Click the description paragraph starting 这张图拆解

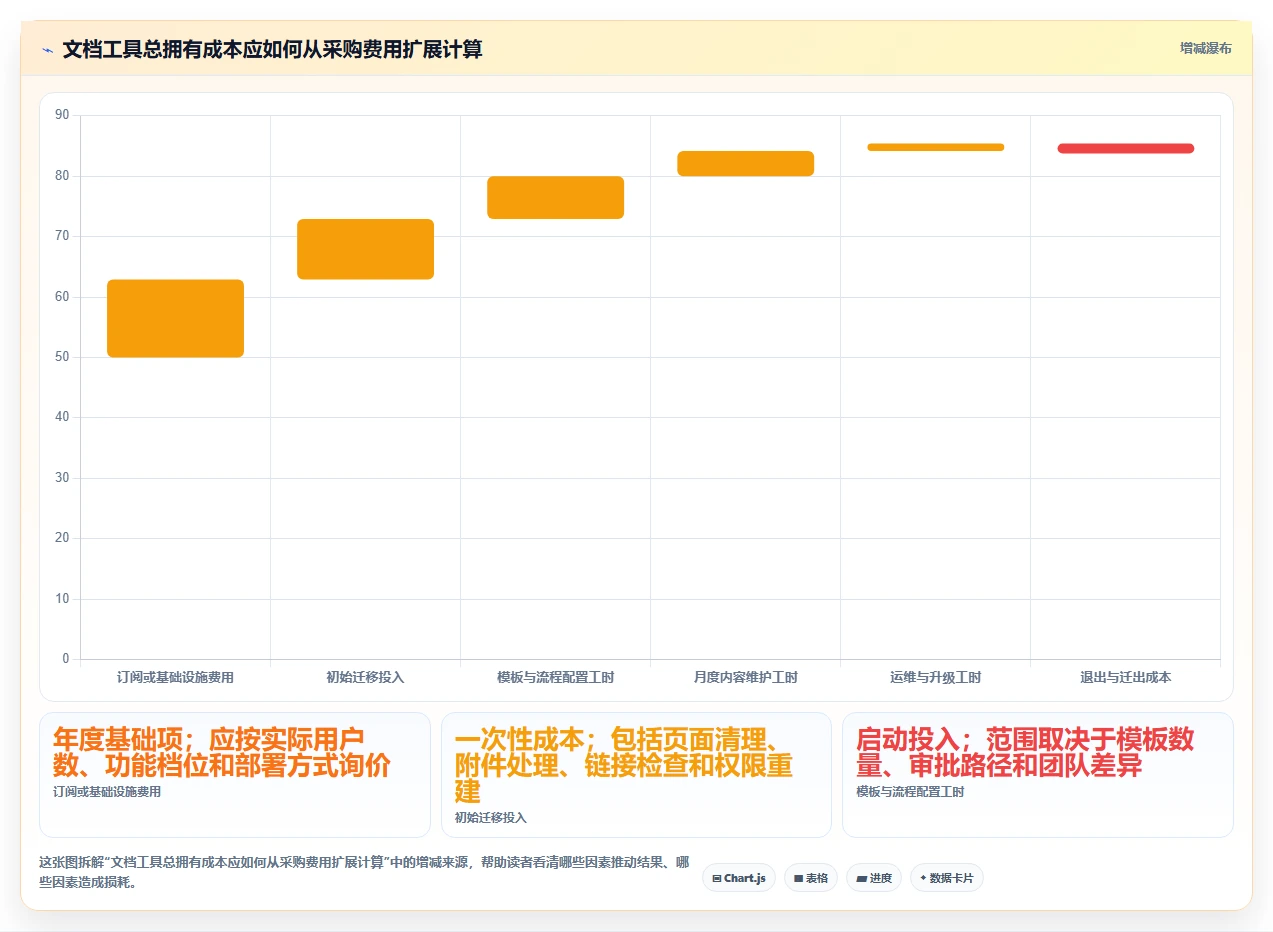(364, 872)
